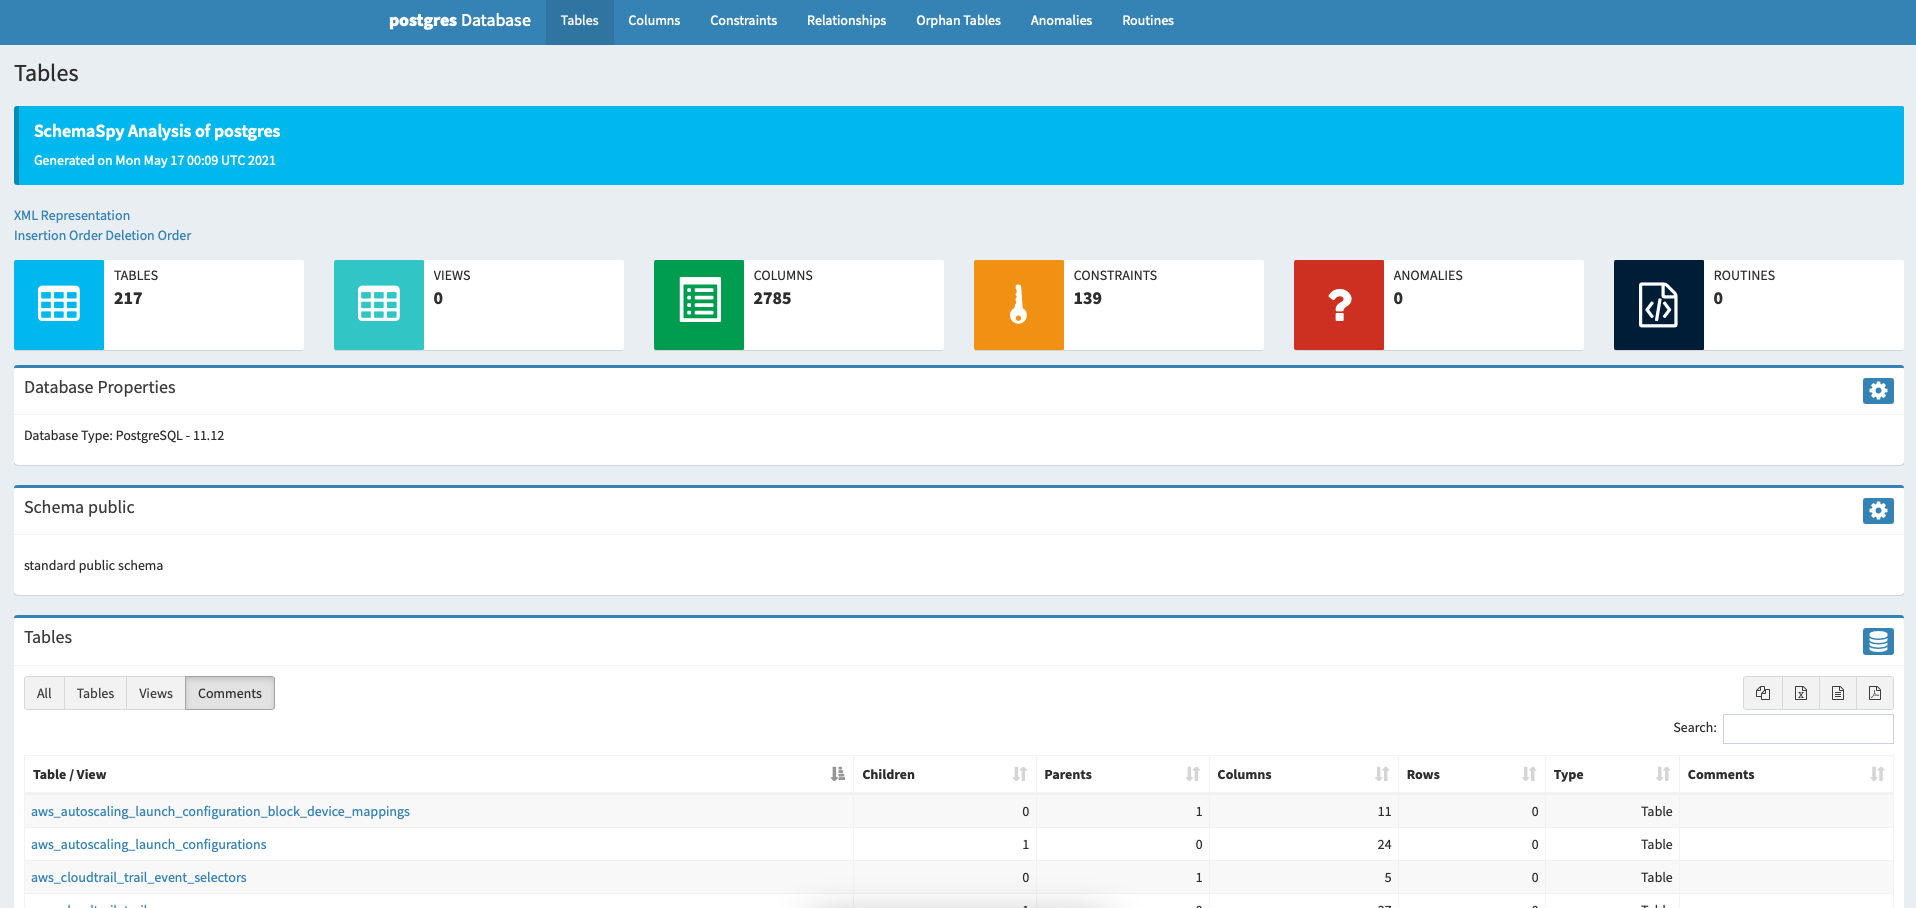This screenshot has width=1916, height=908.
Task: Click Columns value 11 in block_device_mappings row
Action: click(1384, 811)
